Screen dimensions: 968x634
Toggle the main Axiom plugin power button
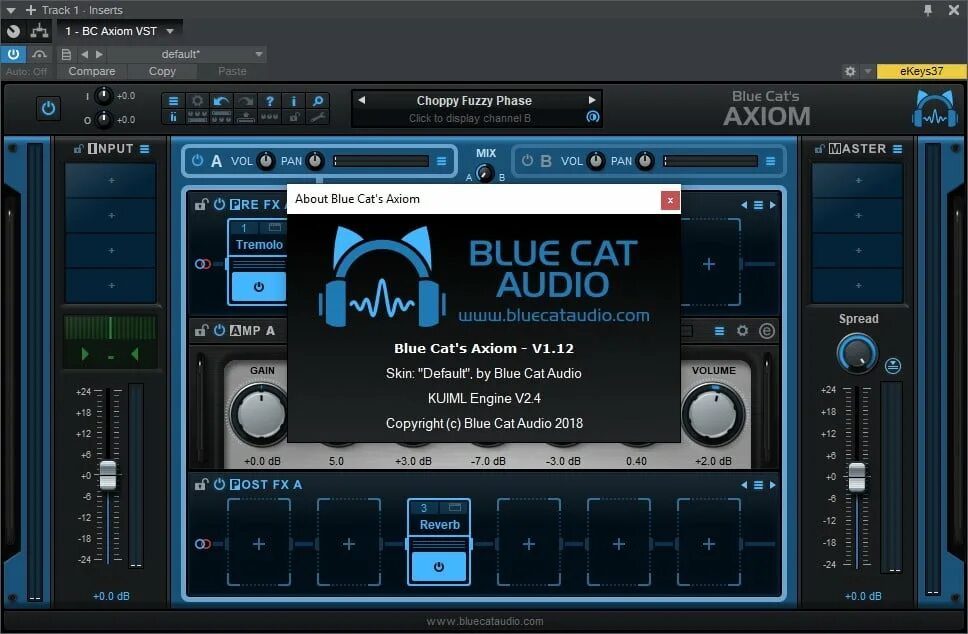pyautogui.click(x=48, y=109)
